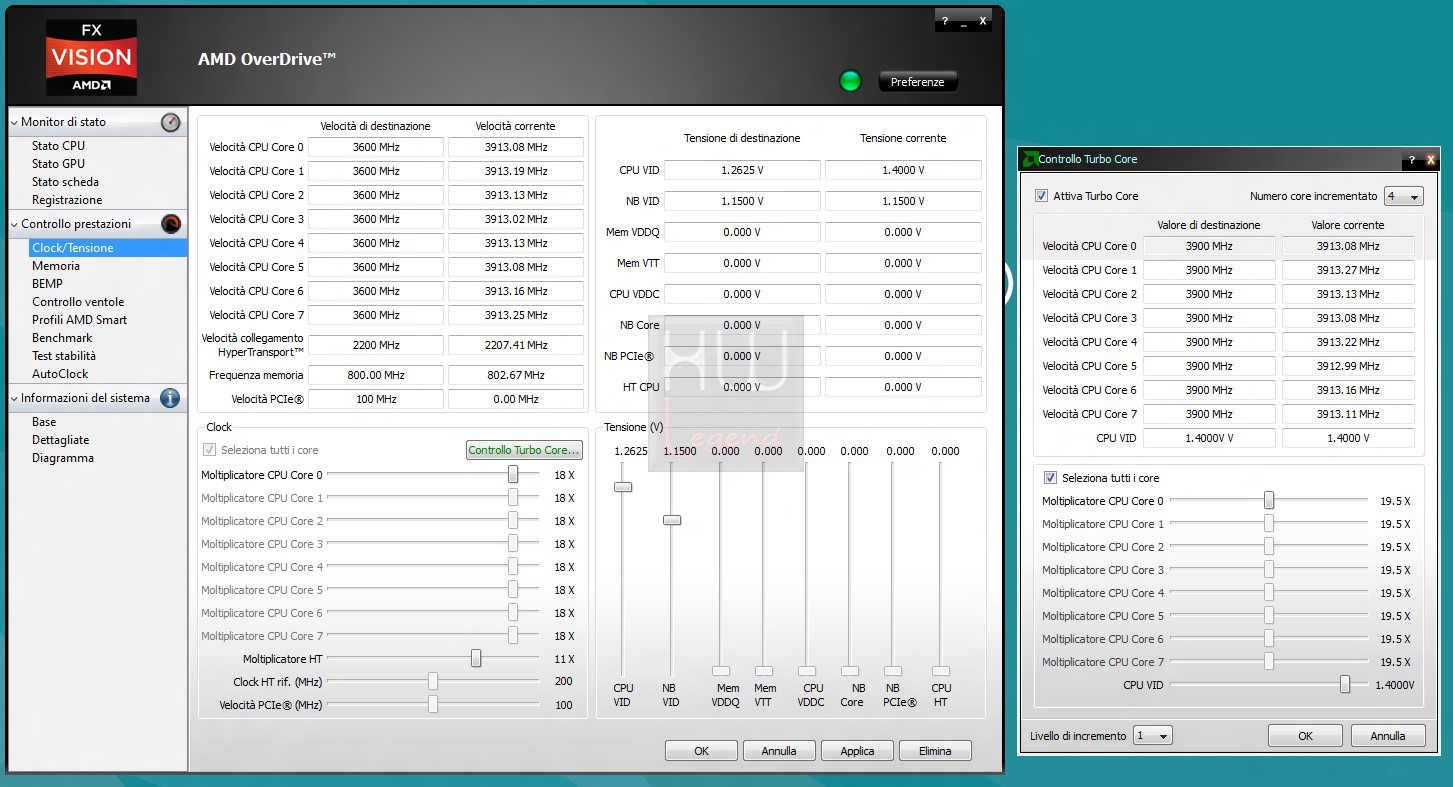Click the CPU VID vertical voltage slider
The image size is (1453, 787).
(623, 487)
